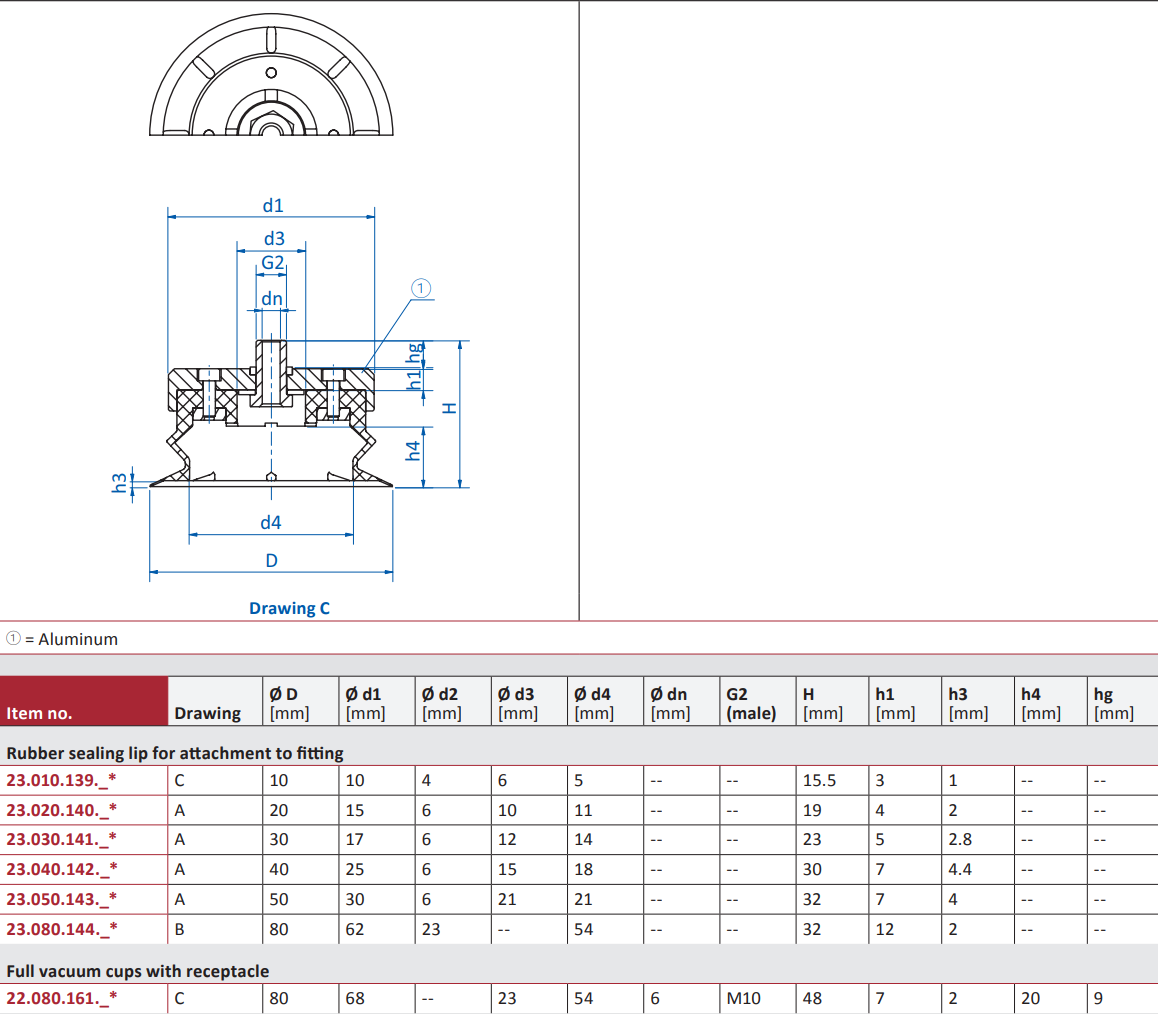Click item number 23.030.141._*

coord(61,840)
